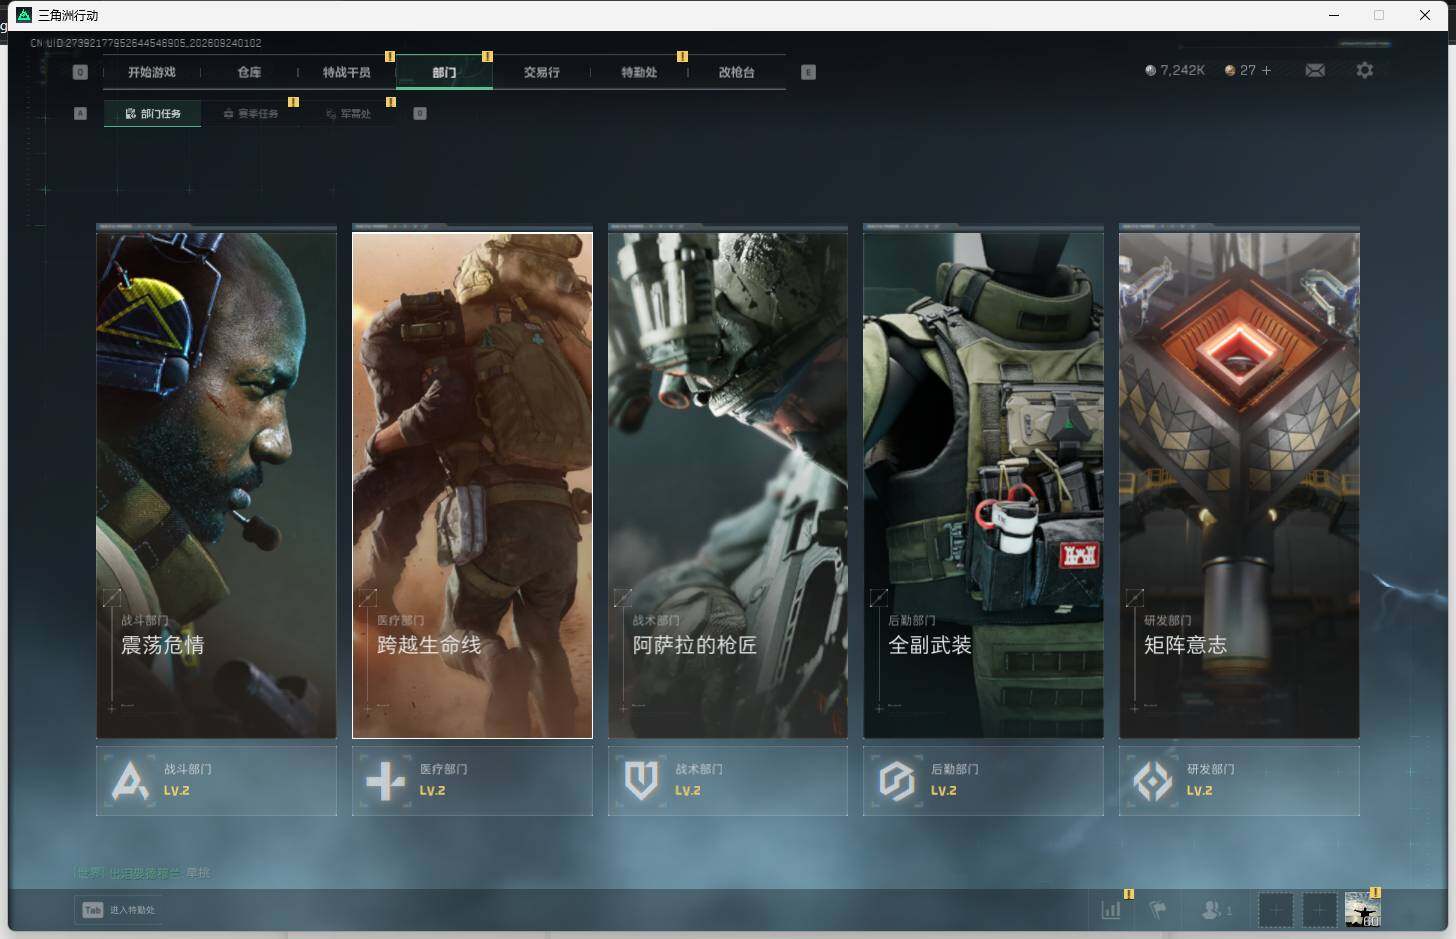Click the second empty squad slot plus
Image resolution: width=1456 pixels, height=939 pixels.
pos(1319,910)
